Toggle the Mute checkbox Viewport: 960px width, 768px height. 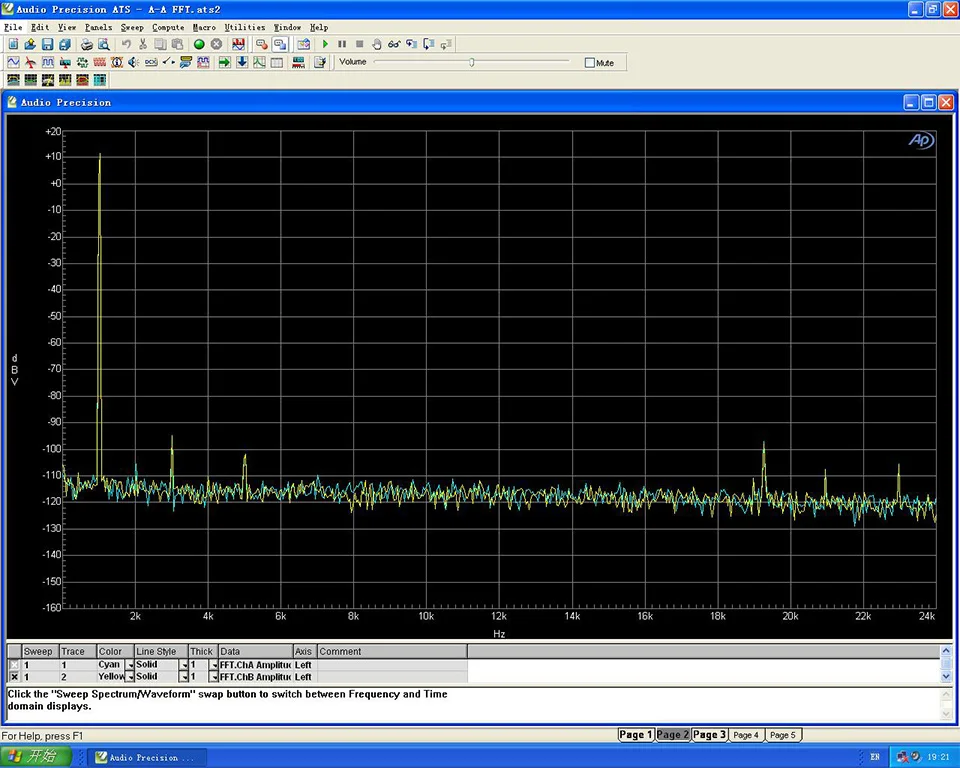(590, 63)
